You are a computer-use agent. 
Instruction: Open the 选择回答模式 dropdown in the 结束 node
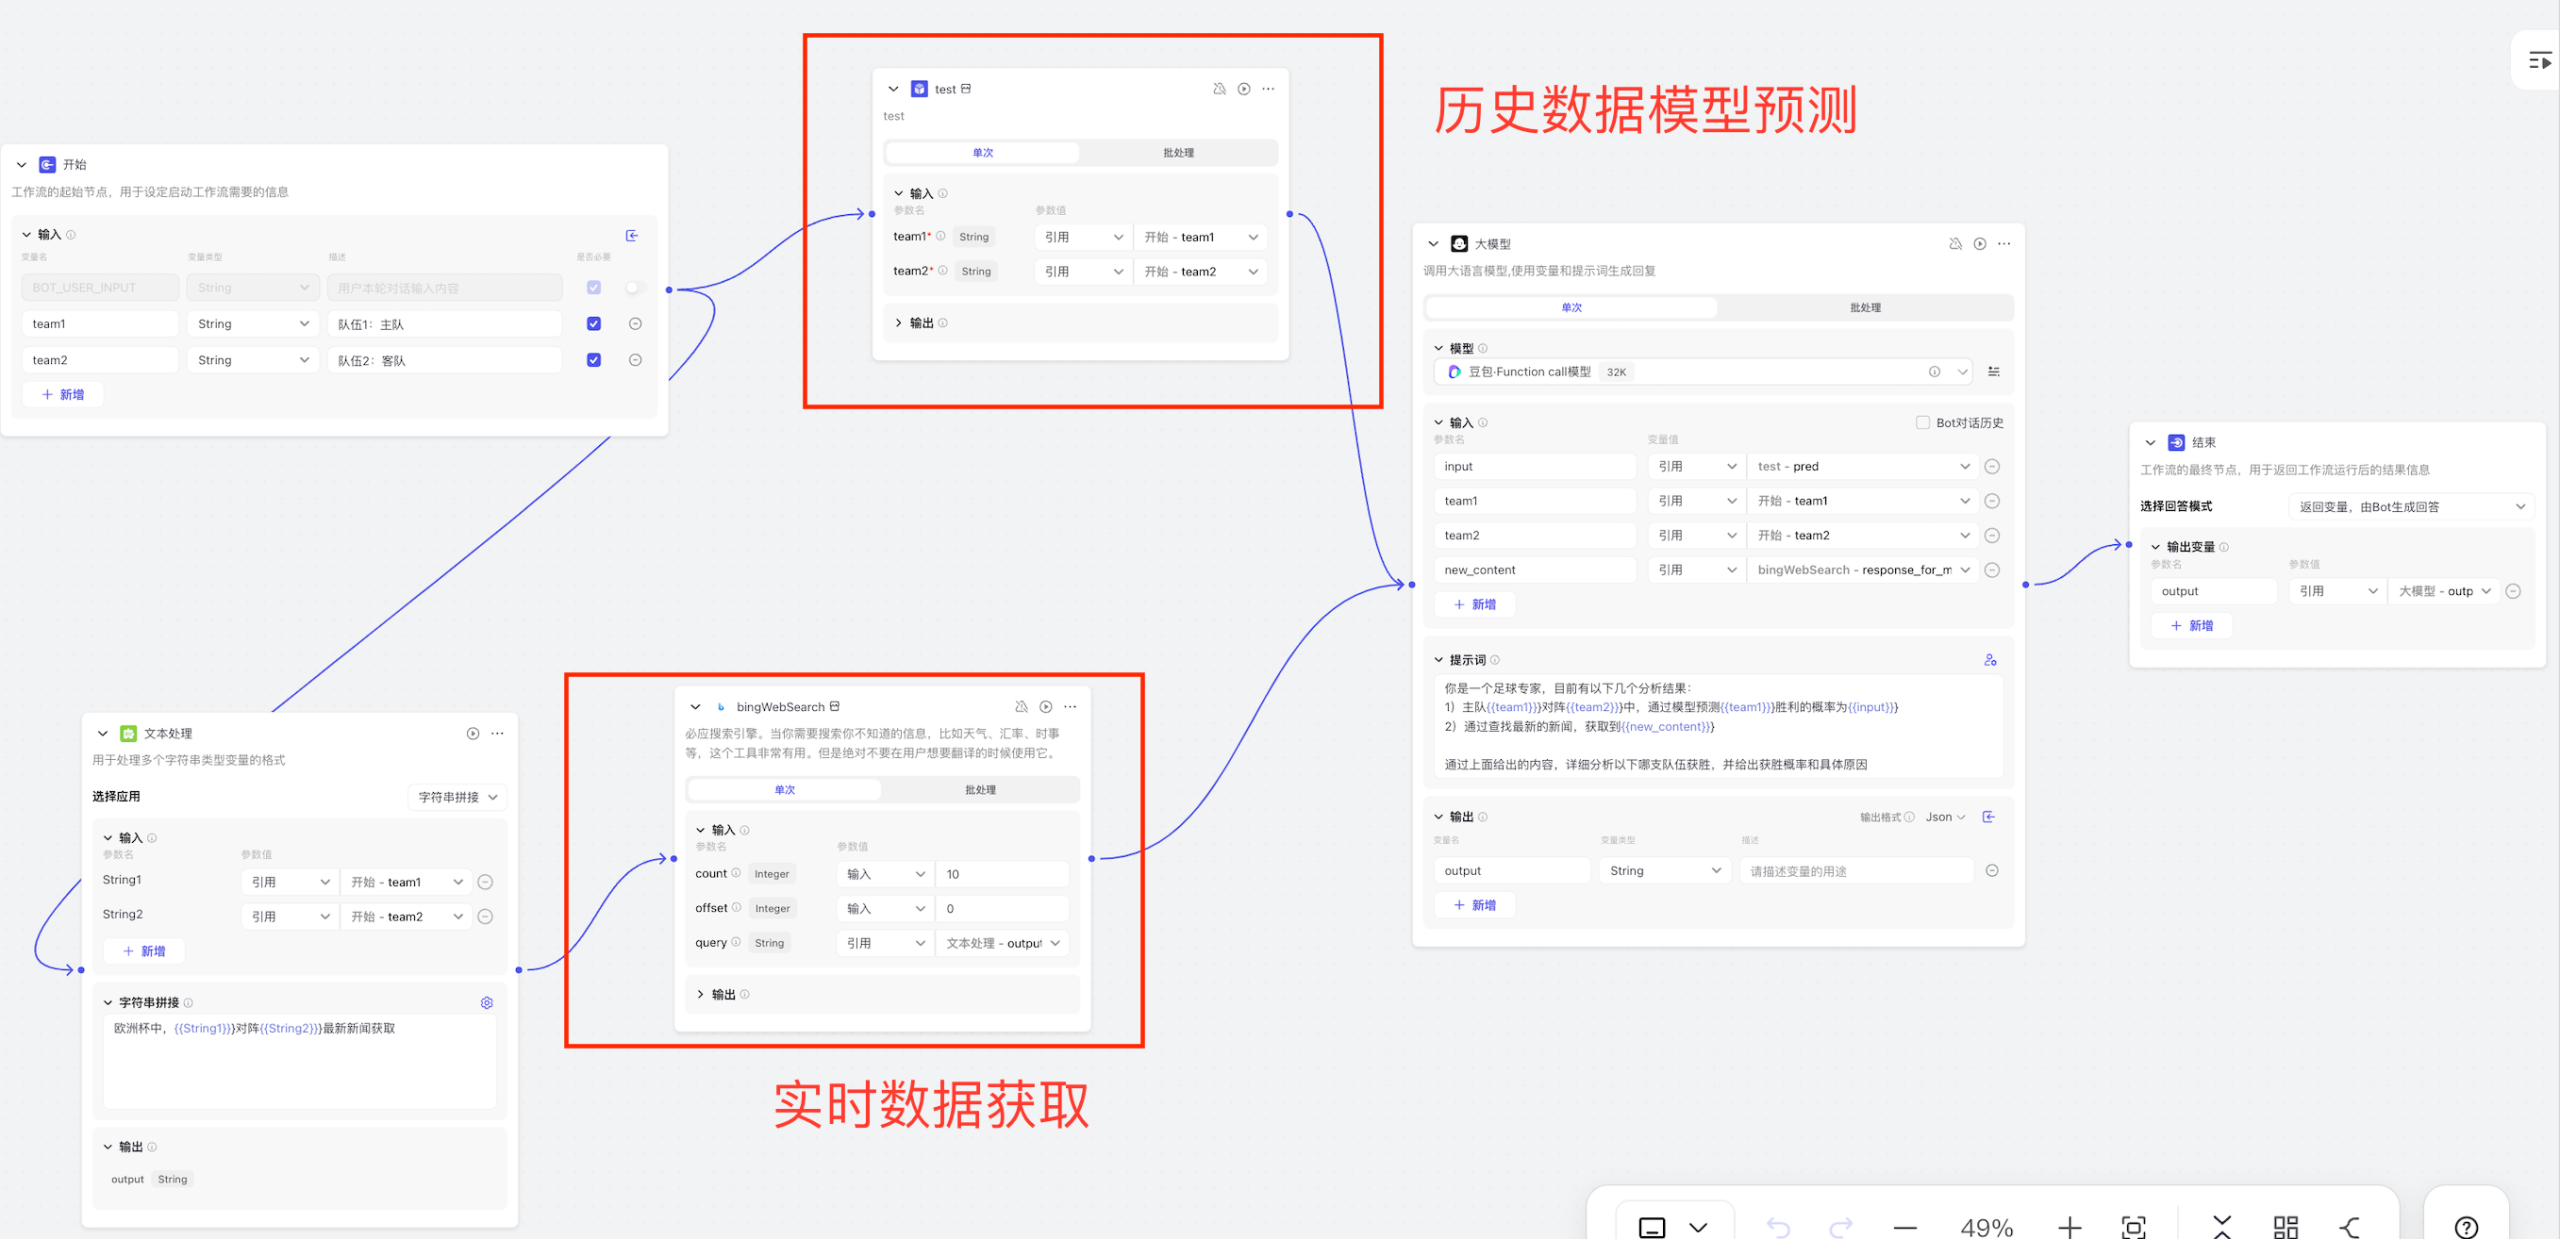point(2410,507)
